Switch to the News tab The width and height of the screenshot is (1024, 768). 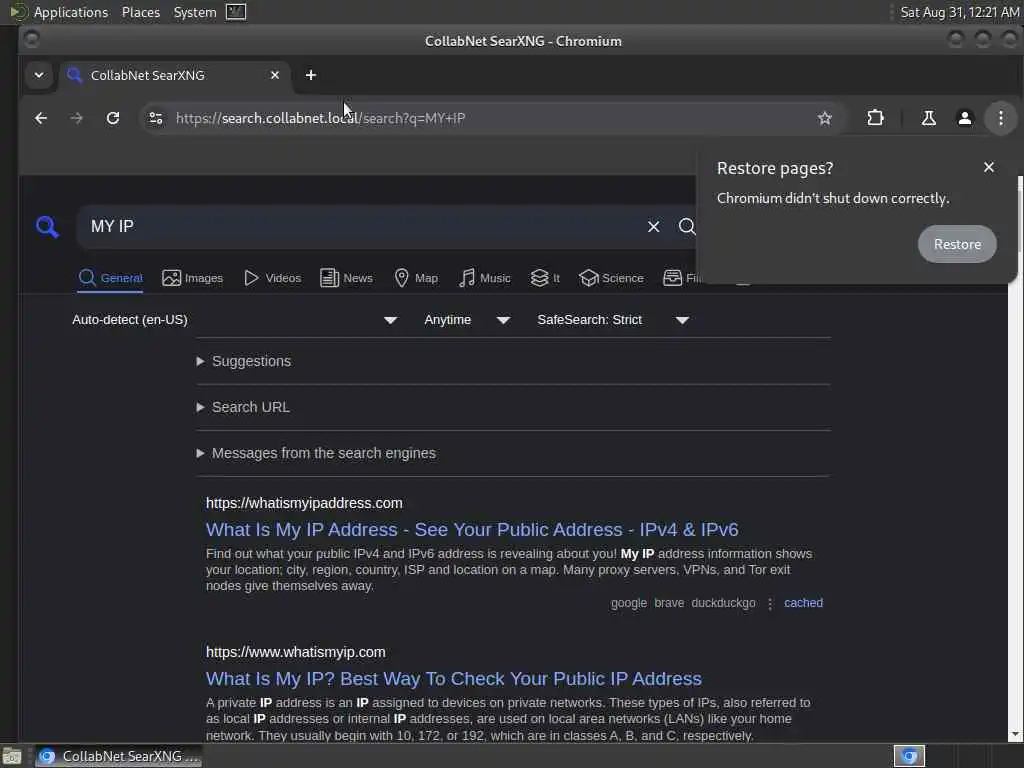[347, 278]
